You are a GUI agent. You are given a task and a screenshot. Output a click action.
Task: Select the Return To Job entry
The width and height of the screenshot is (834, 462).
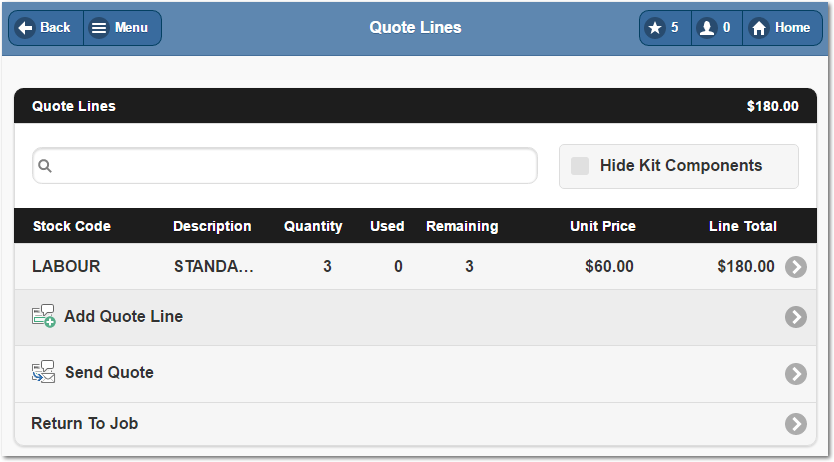click(x=415, y=424)
